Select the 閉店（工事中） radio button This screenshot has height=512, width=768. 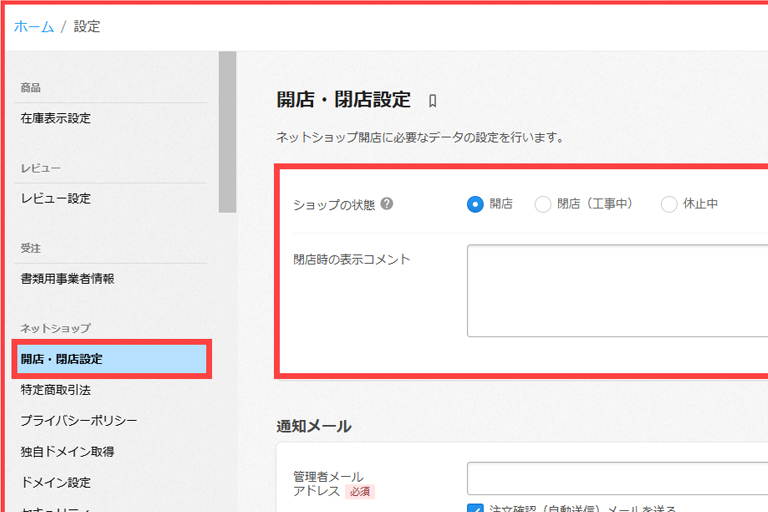point(543,204)
